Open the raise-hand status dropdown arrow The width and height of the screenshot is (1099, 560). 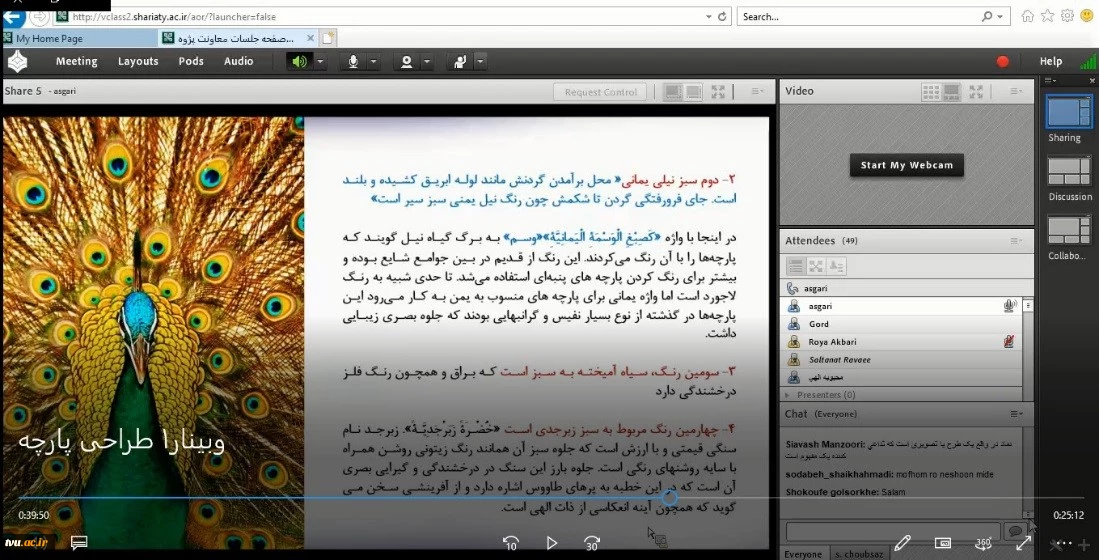(481, 61)
